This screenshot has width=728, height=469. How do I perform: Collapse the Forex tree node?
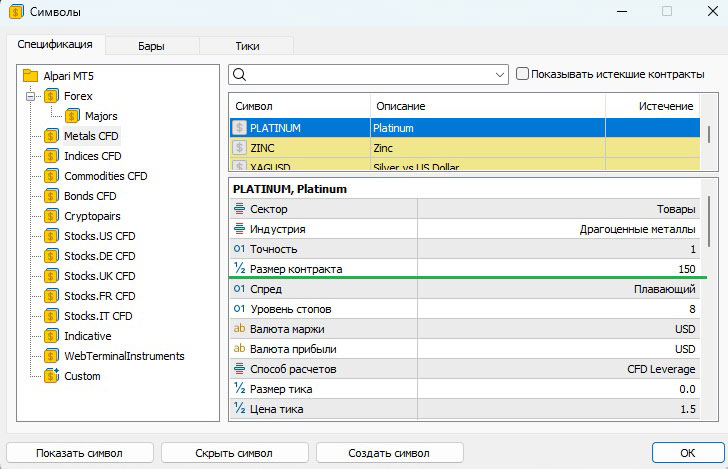[31, 97]
